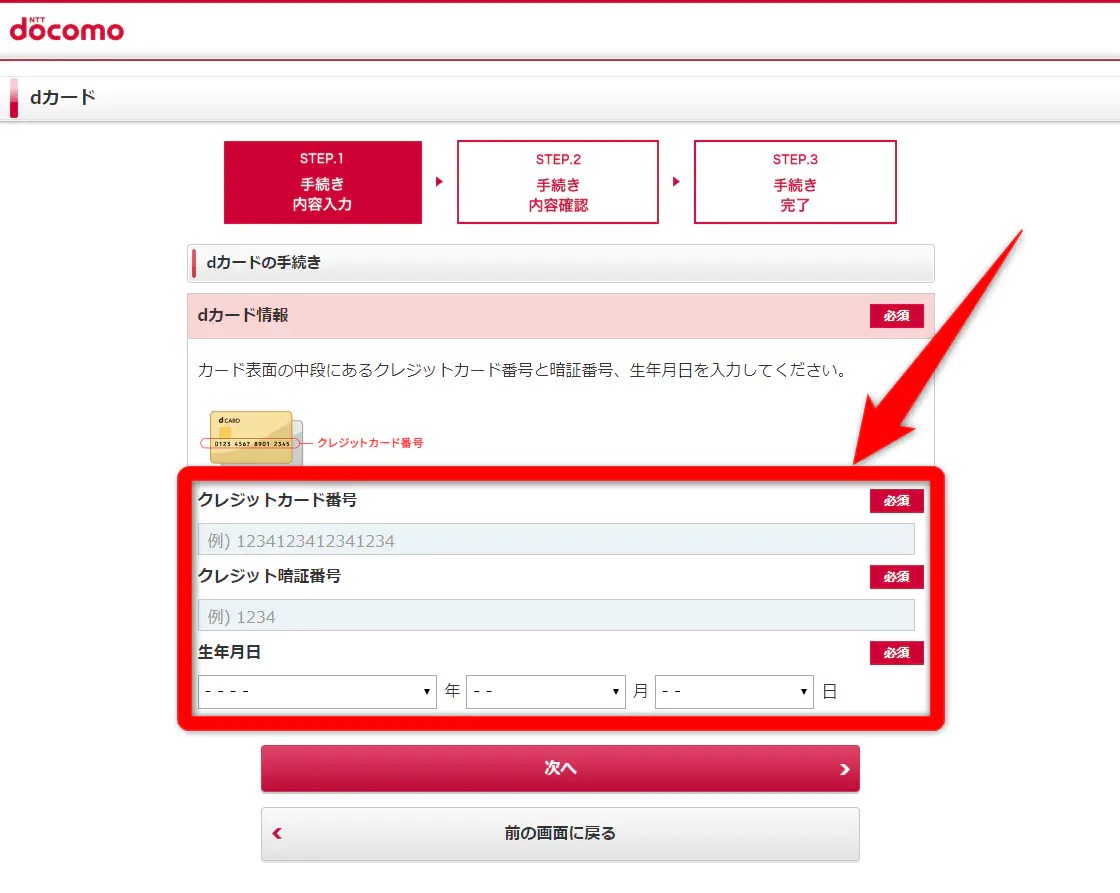Click into the クレジット暗証番号 input field

click(556, 615)
